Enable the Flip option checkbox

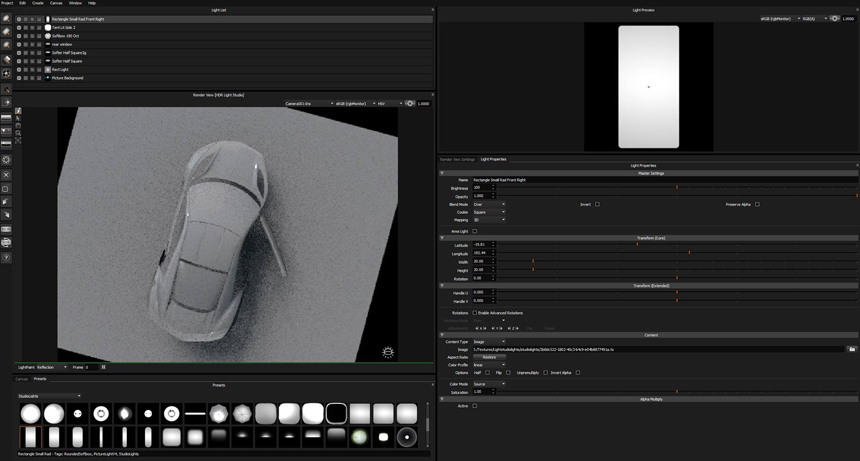click(x=508, y=373)
